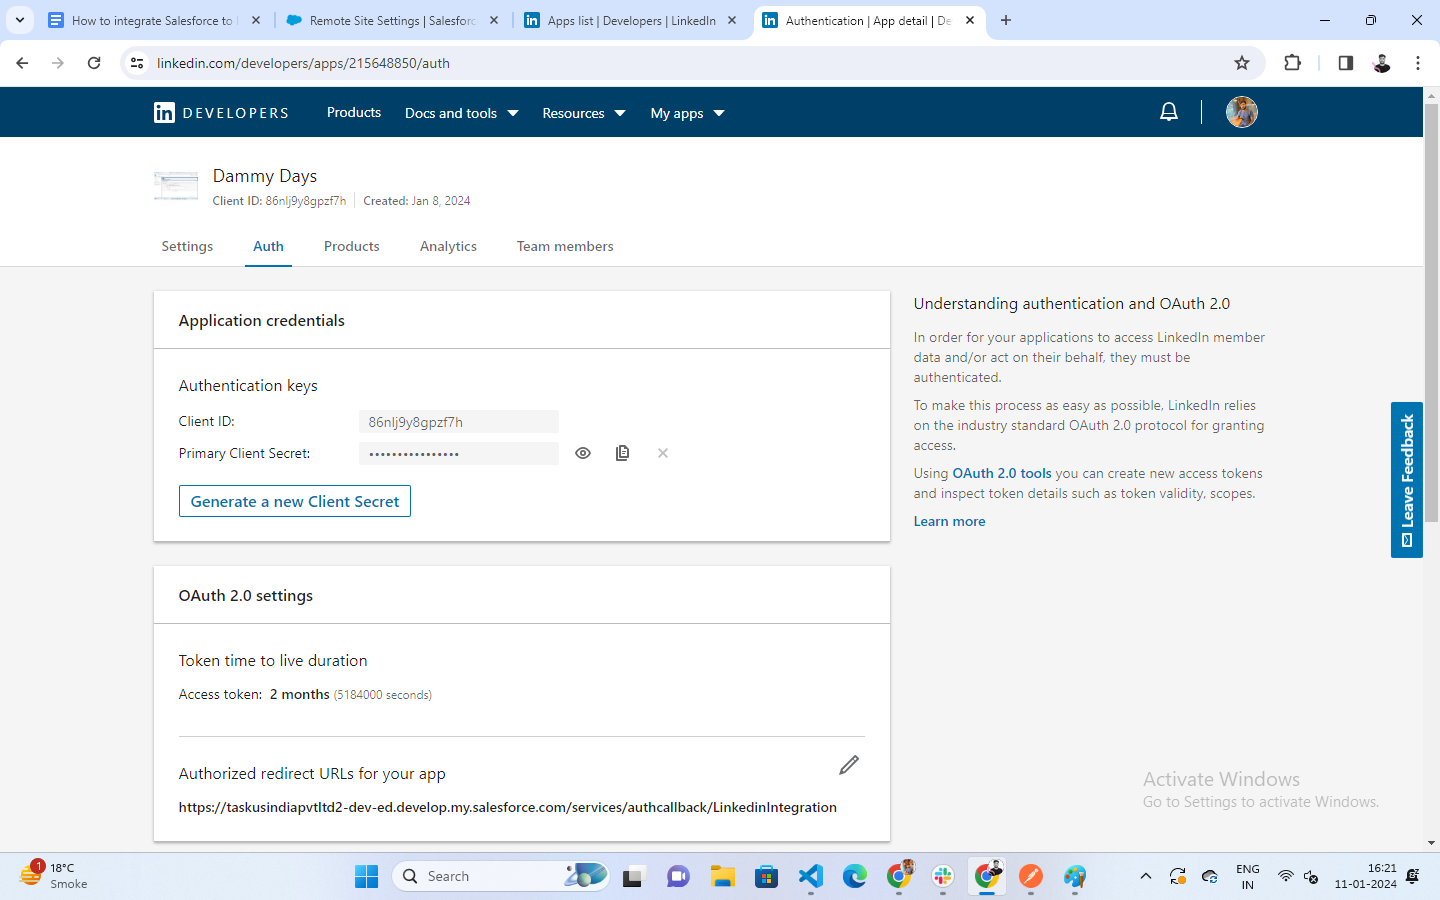The image size is (1440, 900).
Task: Click the taskbar Search box
Action: [x=501, y=876]
